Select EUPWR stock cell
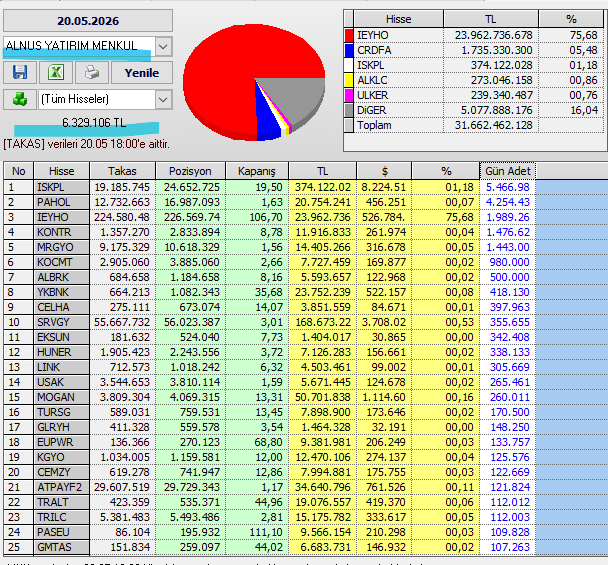Image resolution: width=608 pixels, height=565 pixels. (x=62, y=442)
